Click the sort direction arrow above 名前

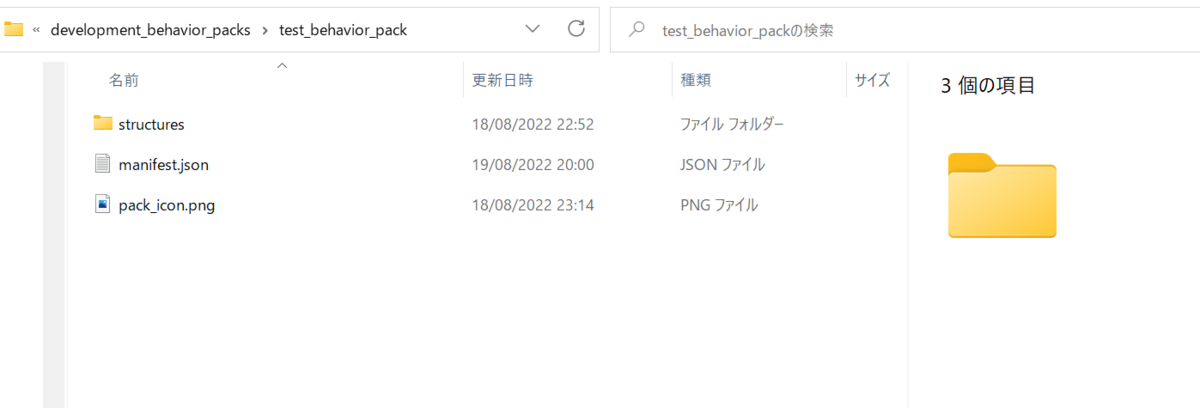point(282,65)
